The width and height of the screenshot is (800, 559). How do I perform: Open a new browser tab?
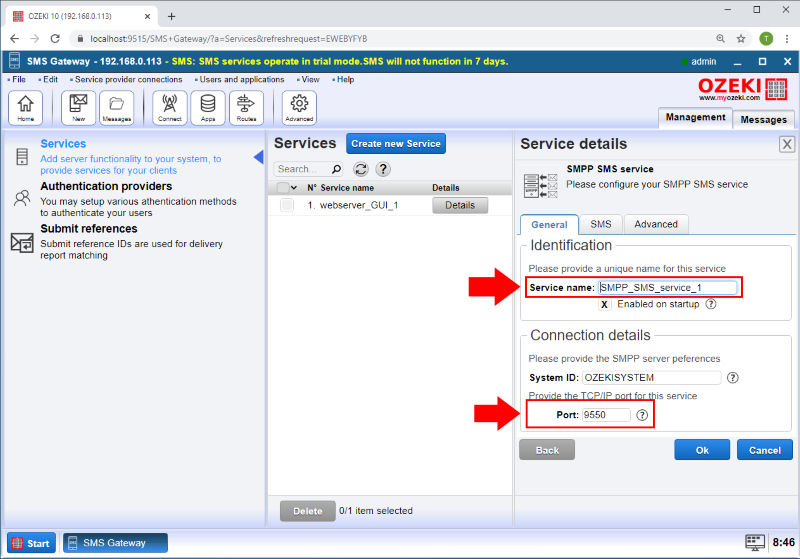tap(171, 16)
